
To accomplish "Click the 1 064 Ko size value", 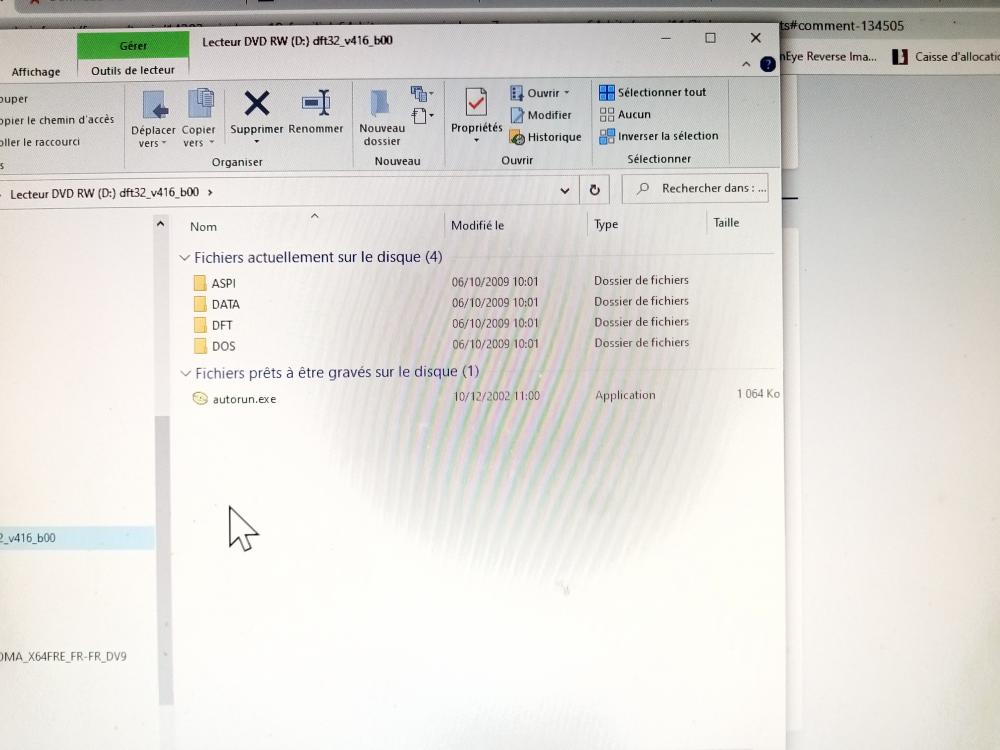I will coord(758,393).
